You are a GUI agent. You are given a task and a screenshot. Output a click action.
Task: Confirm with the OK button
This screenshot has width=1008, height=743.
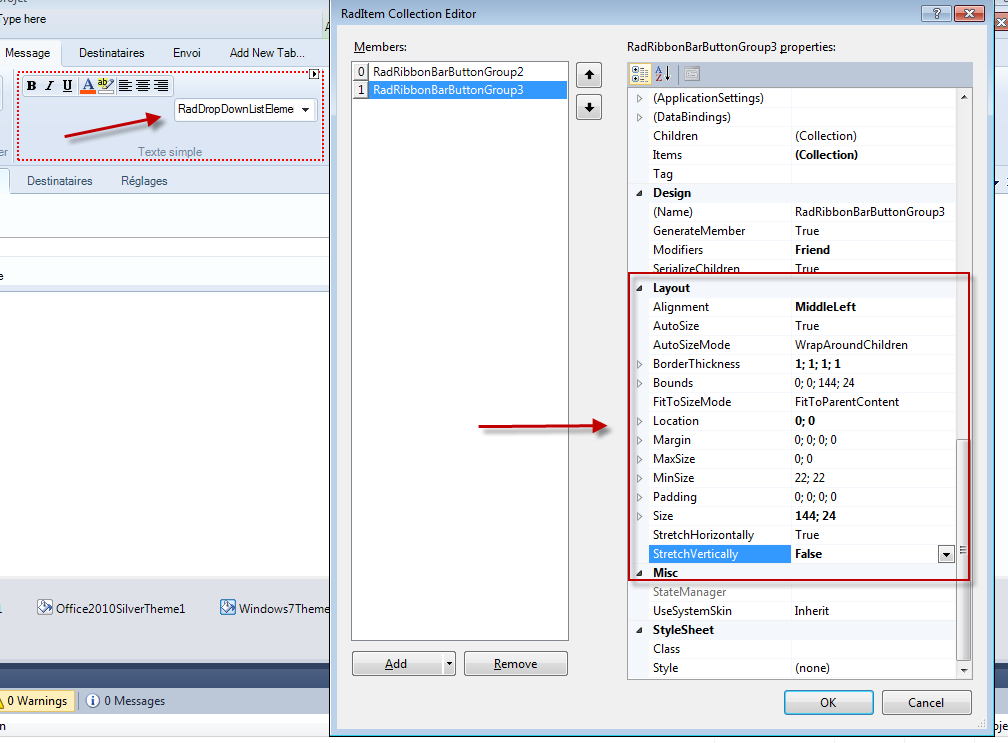pos(829,703)
